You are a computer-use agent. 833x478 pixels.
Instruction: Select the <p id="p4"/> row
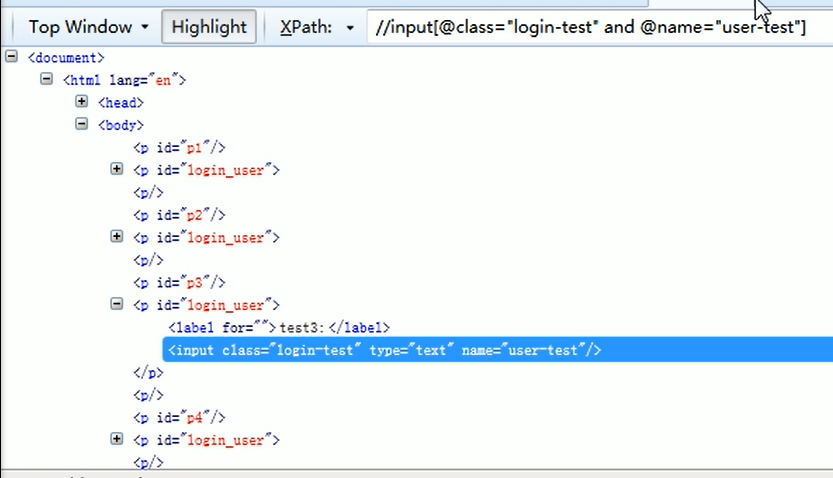(x=180, y=417)
